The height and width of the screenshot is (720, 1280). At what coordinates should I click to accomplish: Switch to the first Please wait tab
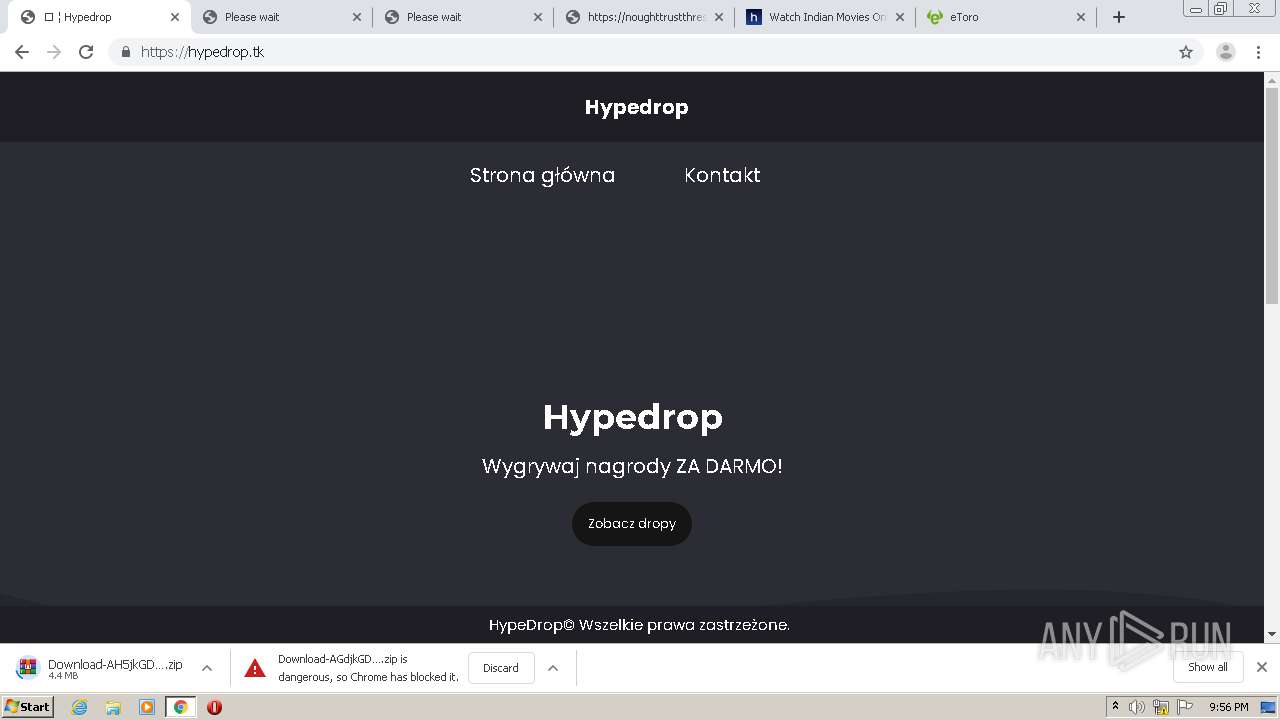[x=280, y=17]
